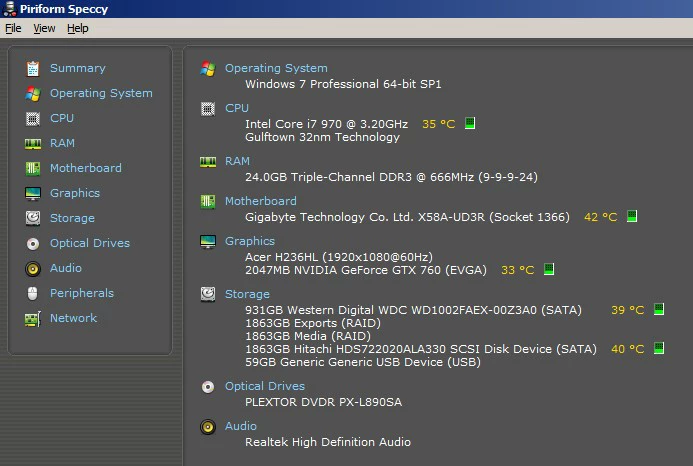693x466 pixels.
Task: Click the Audio speaker icon in sidebar
Action: tap(33, 269)
